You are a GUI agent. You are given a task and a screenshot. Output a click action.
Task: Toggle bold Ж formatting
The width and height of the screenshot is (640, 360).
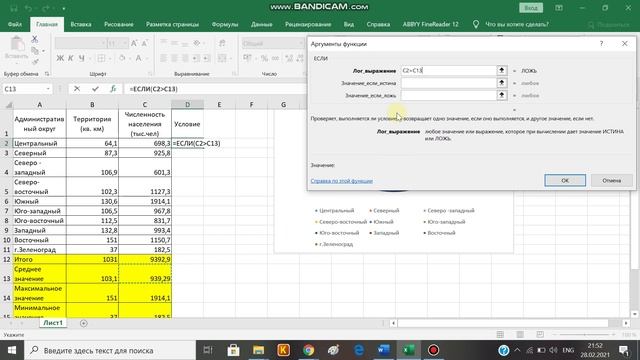pyautogui.click(x=60, y=58)
